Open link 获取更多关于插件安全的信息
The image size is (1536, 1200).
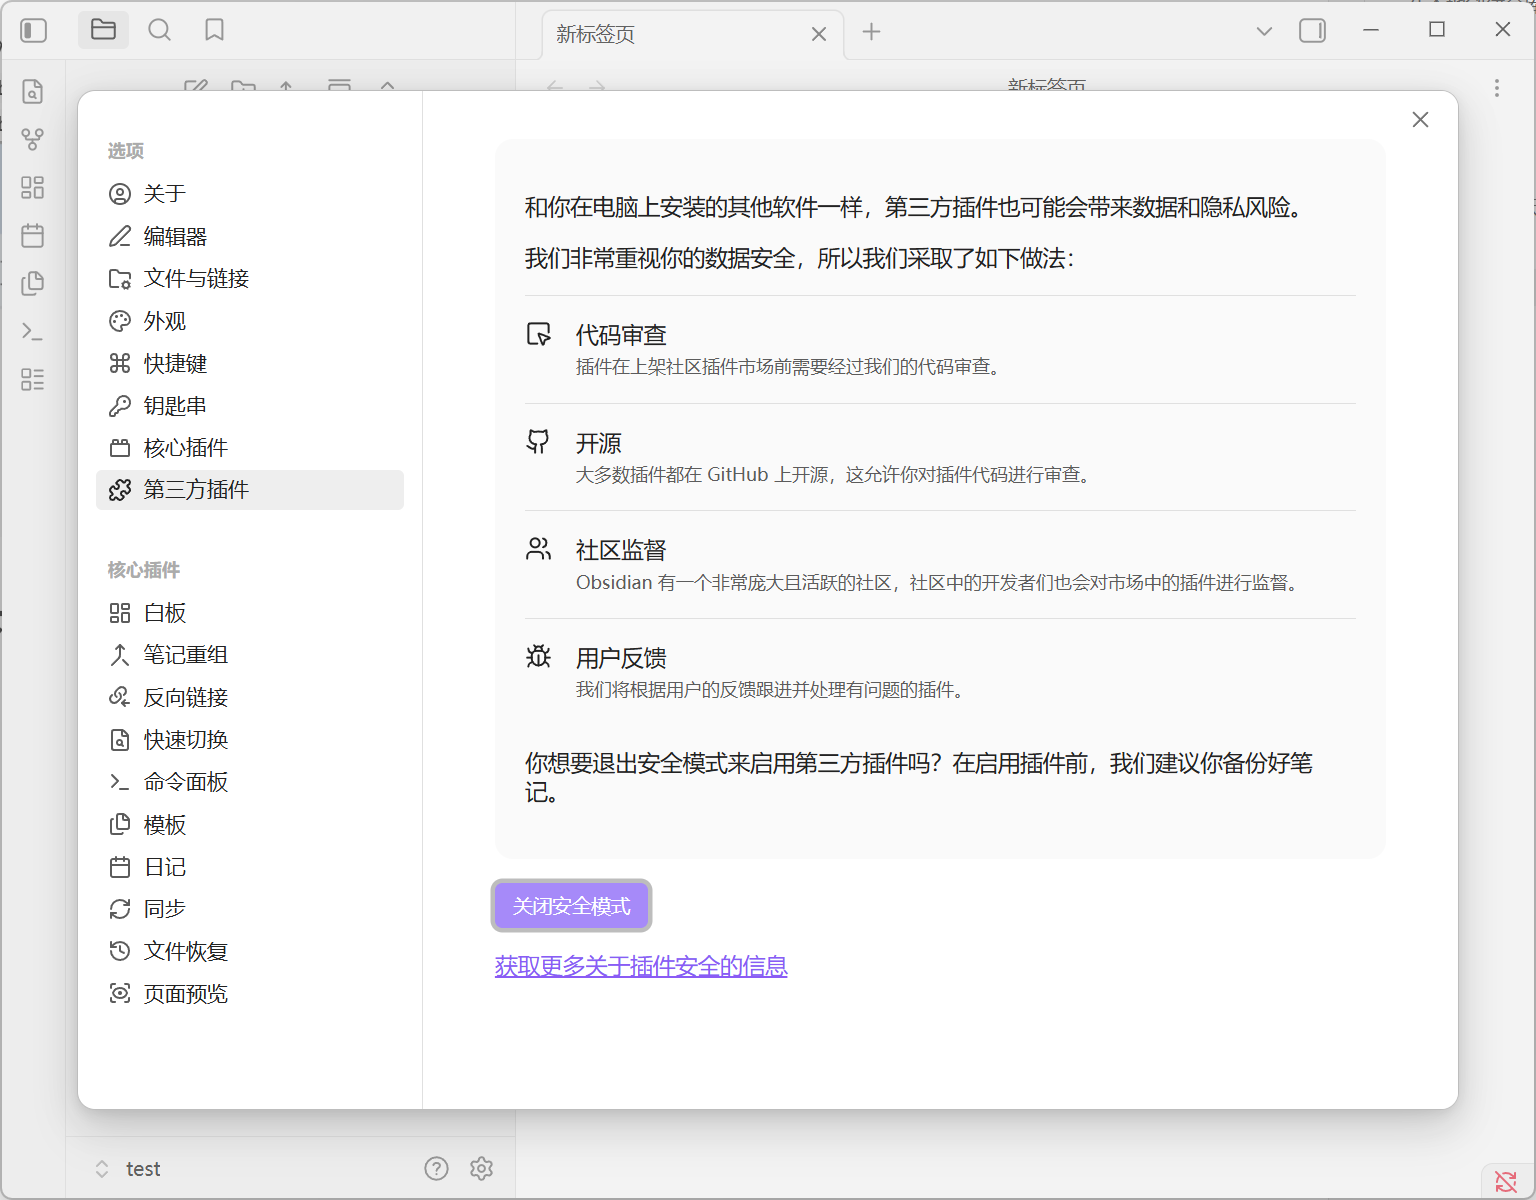(641, 966)
